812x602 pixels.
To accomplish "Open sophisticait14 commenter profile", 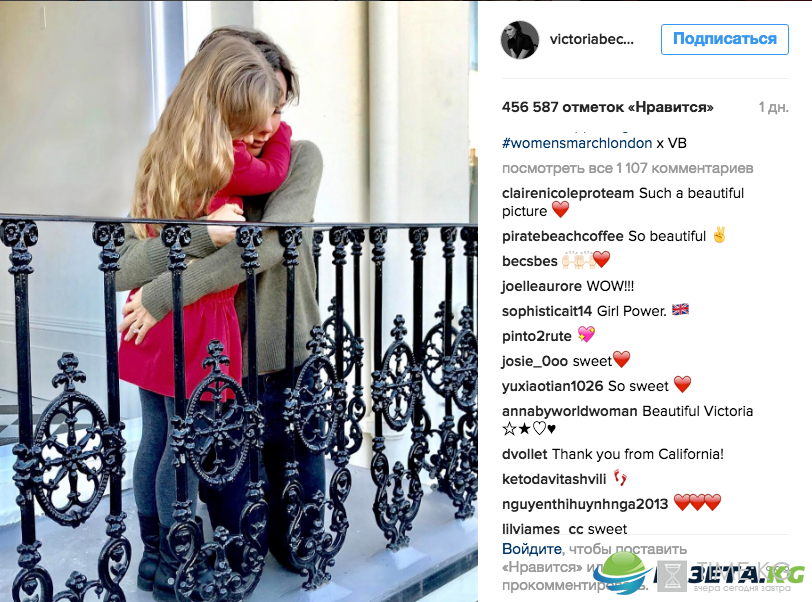I will [x=547, y=311].
